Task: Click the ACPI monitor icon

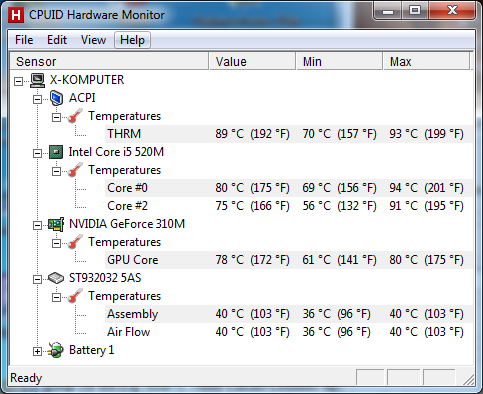Action: (x=56, y=98)
